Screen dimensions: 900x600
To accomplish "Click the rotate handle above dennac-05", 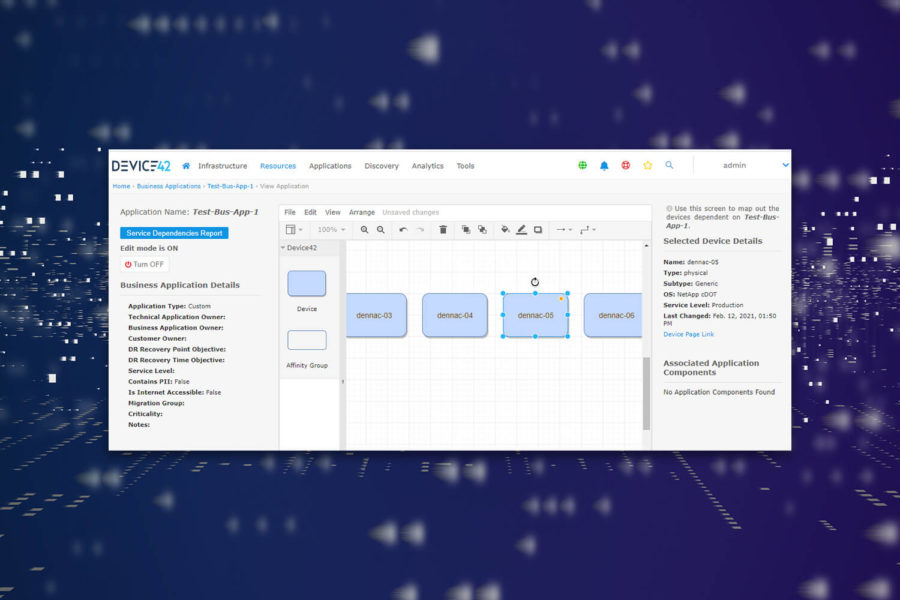I will [x=535, y=282].
